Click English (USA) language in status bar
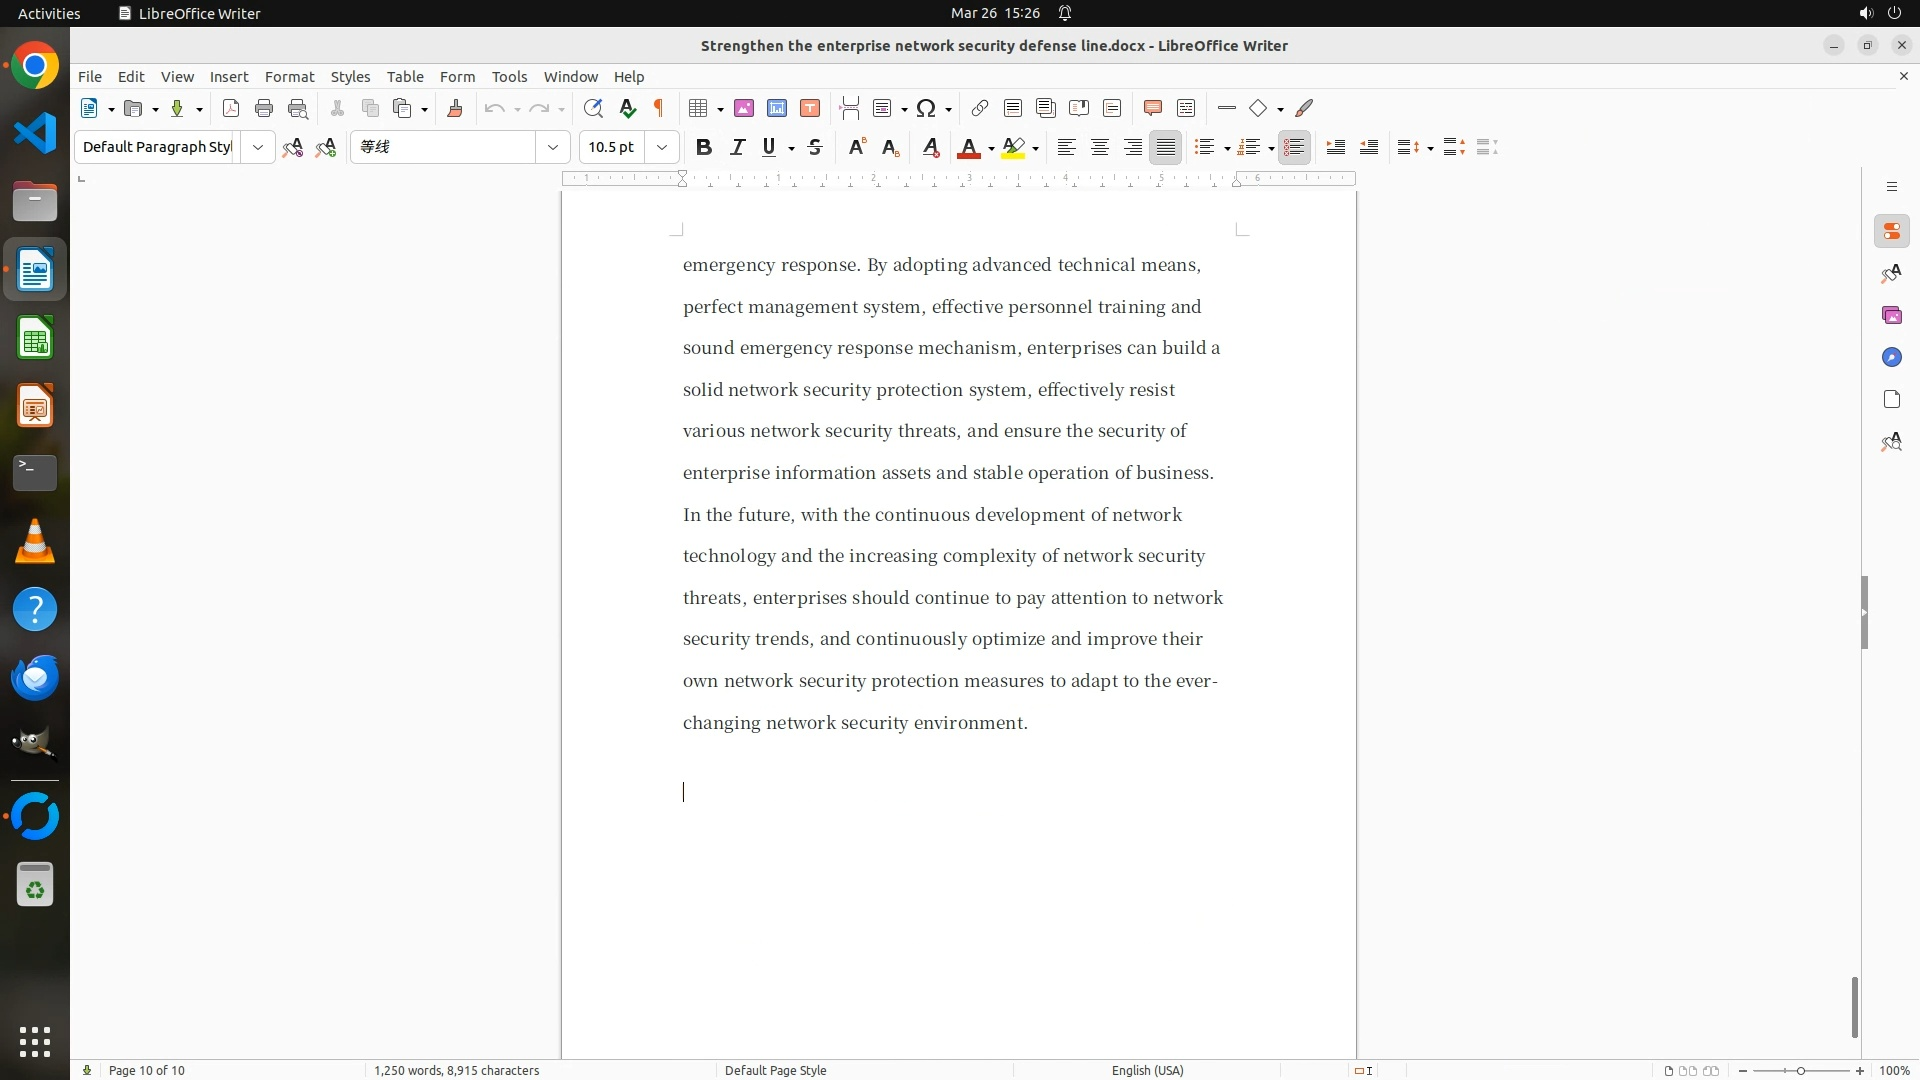The image size is (1920, 1080). pos(1147,1070)
